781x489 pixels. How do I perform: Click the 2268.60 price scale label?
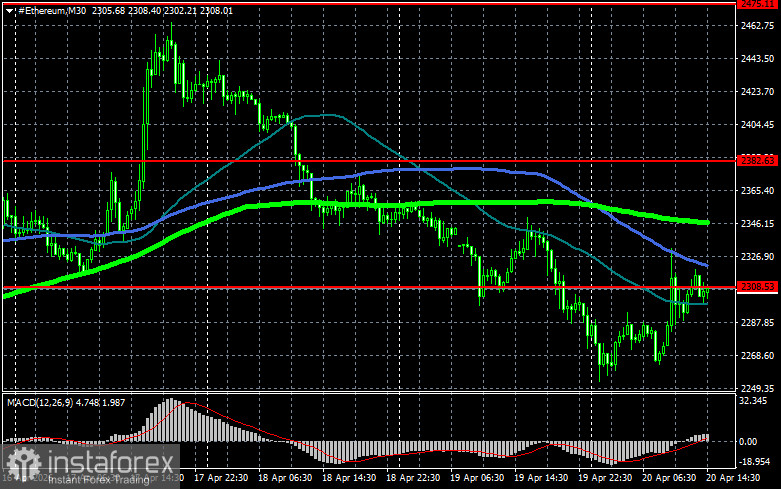coord(757,356)
